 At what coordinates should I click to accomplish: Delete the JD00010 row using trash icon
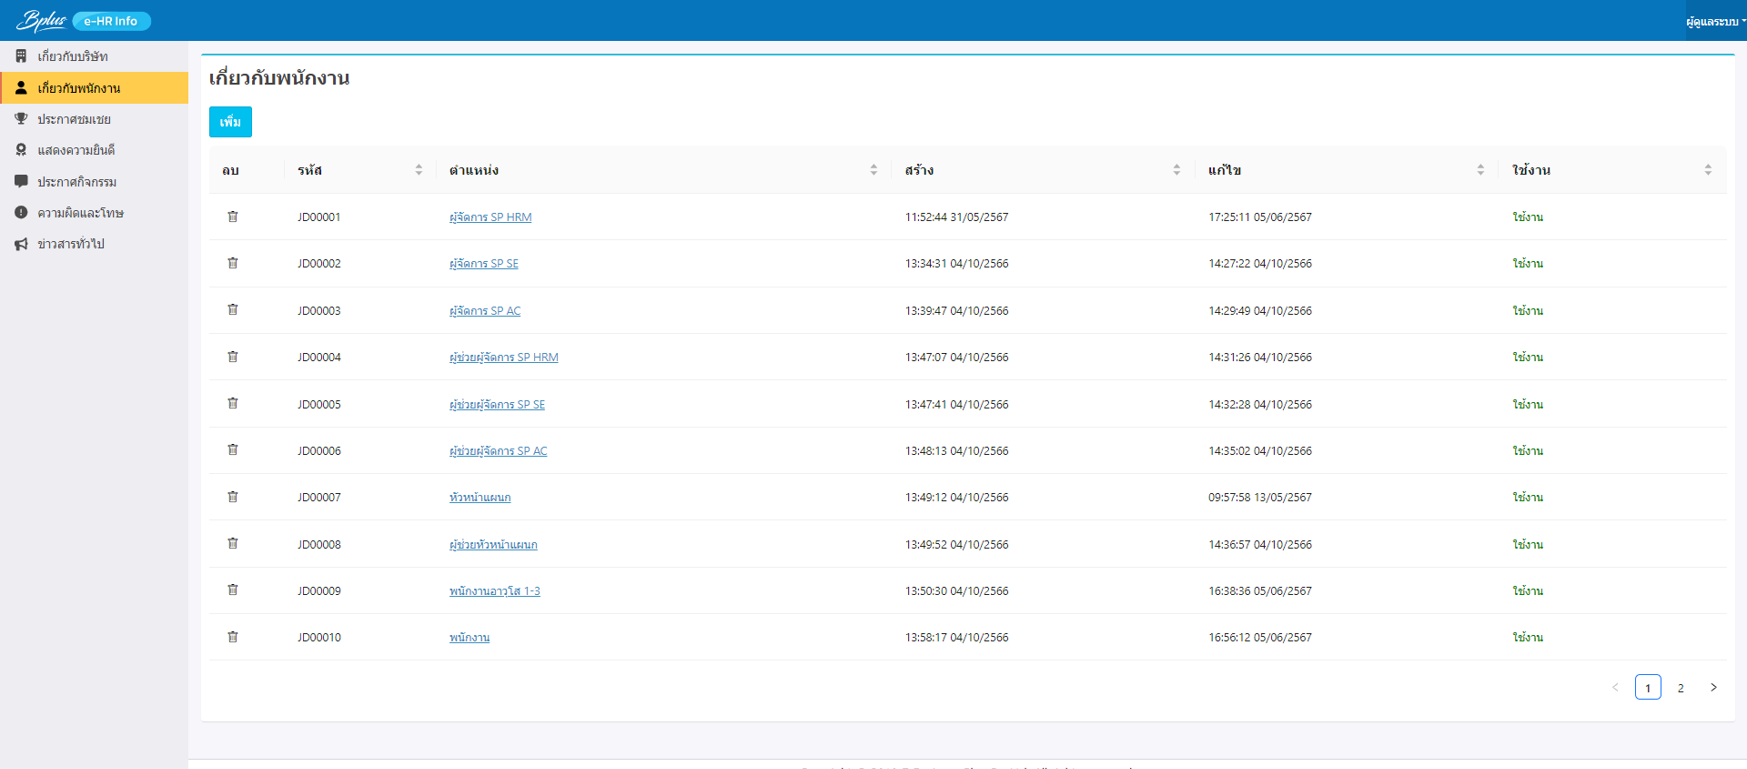(232, 636)
